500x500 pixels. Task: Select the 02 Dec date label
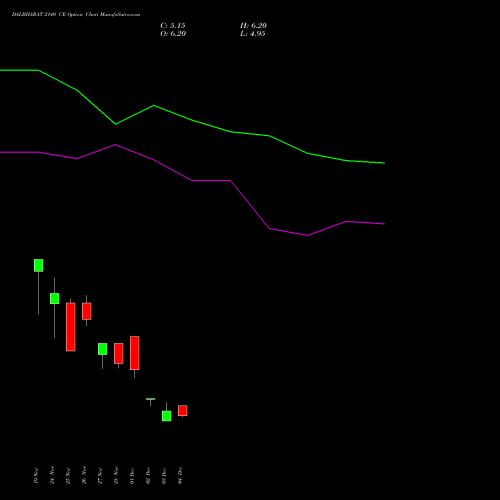coord(148,475)
